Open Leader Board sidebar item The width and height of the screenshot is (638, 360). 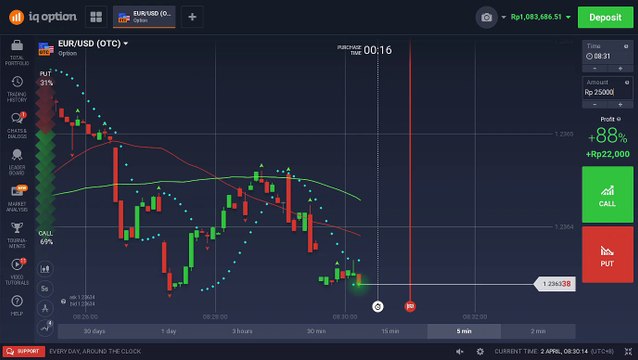coord(17,162)
